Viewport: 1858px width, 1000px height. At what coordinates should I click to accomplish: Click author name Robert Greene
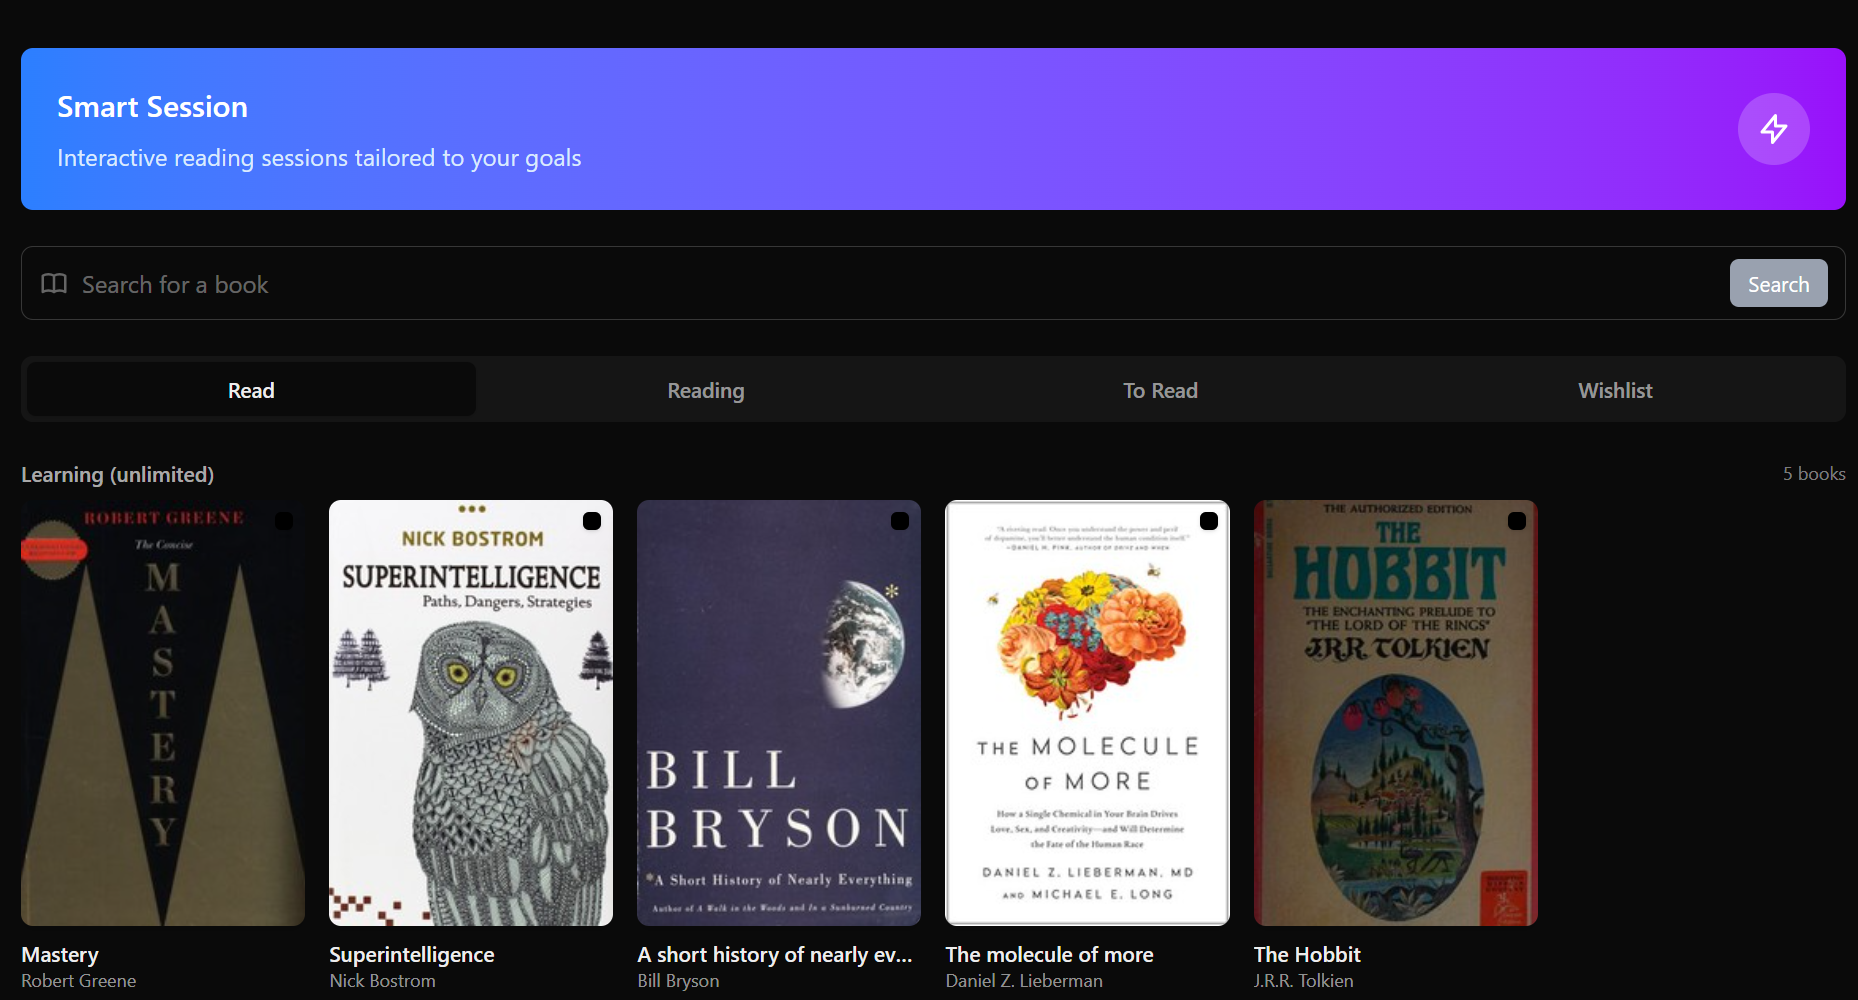coord(79,981)
